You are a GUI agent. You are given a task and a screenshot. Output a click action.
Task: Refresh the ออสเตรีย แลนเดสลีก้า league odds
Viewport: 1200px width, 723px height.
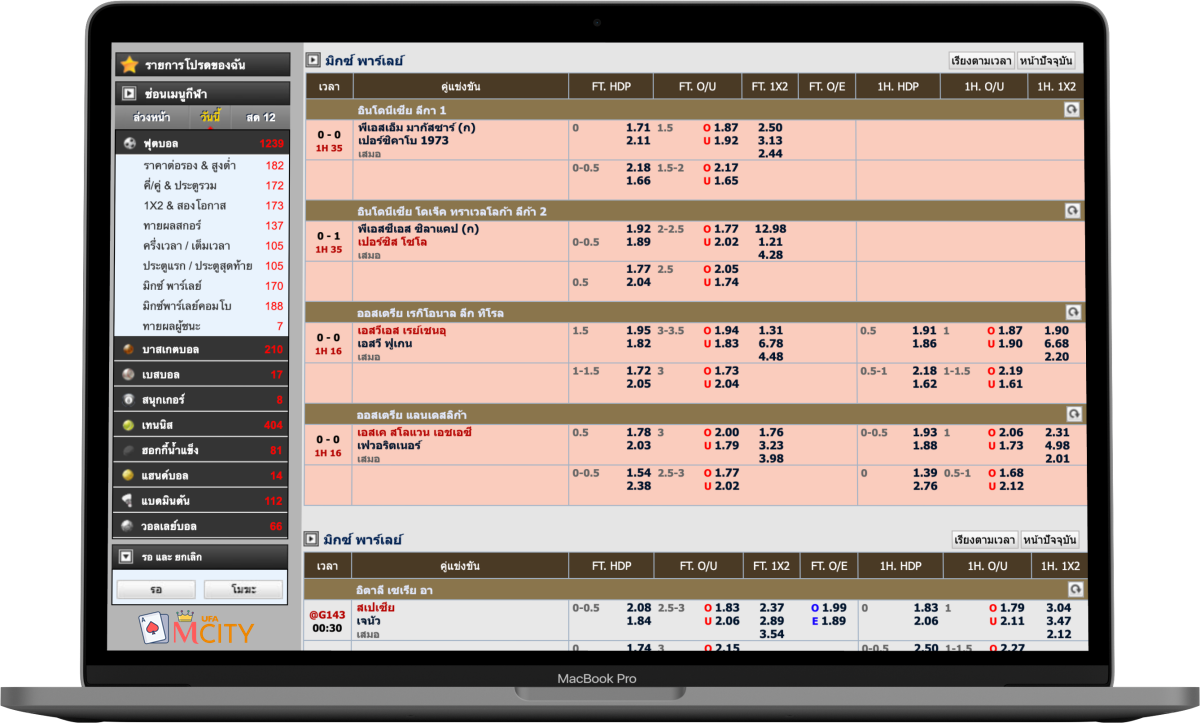coord(1072,414)
